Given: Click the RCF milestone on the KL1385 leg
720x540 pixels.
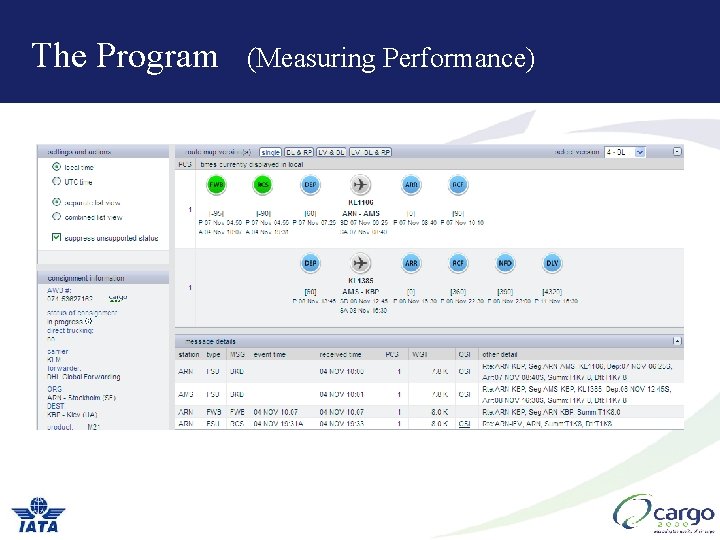Looking at the screenshot, I should pyautogui.click(x=458, y=263).
